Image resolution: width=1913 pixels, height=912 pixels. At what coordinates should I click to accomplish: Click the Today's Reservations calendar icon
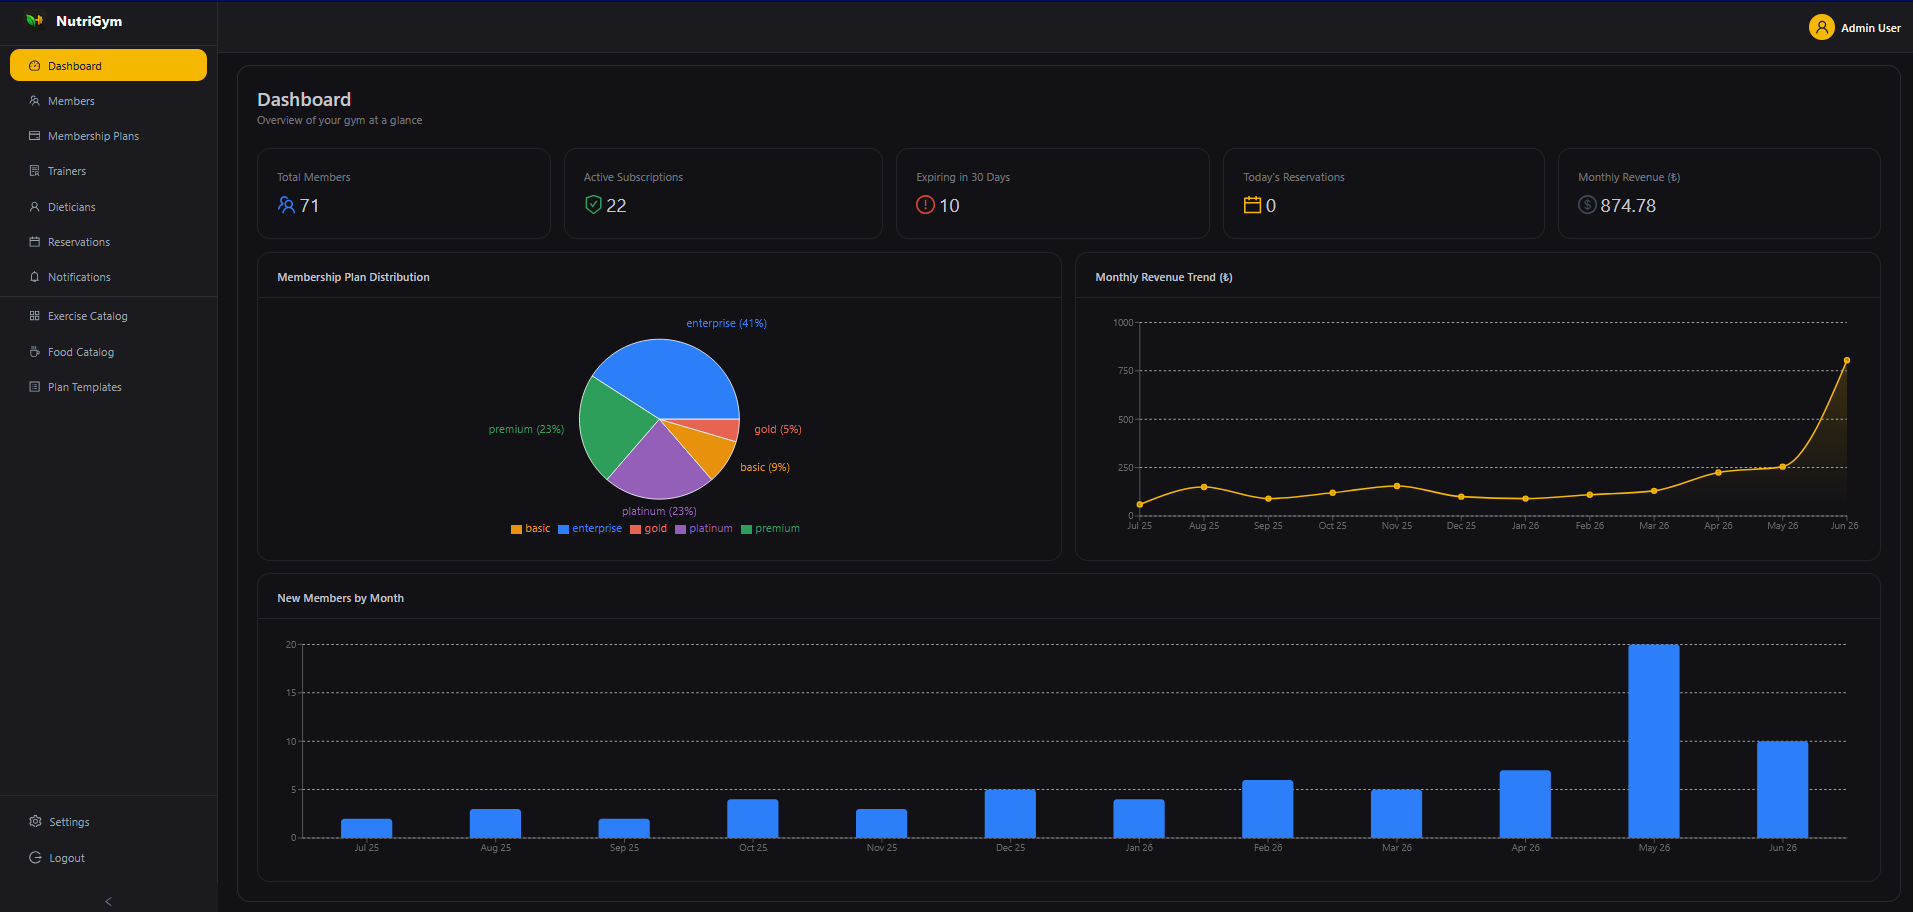point(1252,205)
